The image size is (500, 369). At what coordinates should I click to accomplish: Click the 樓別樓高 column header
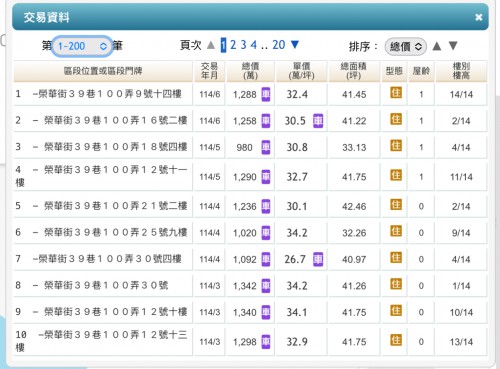pos(461,71)
